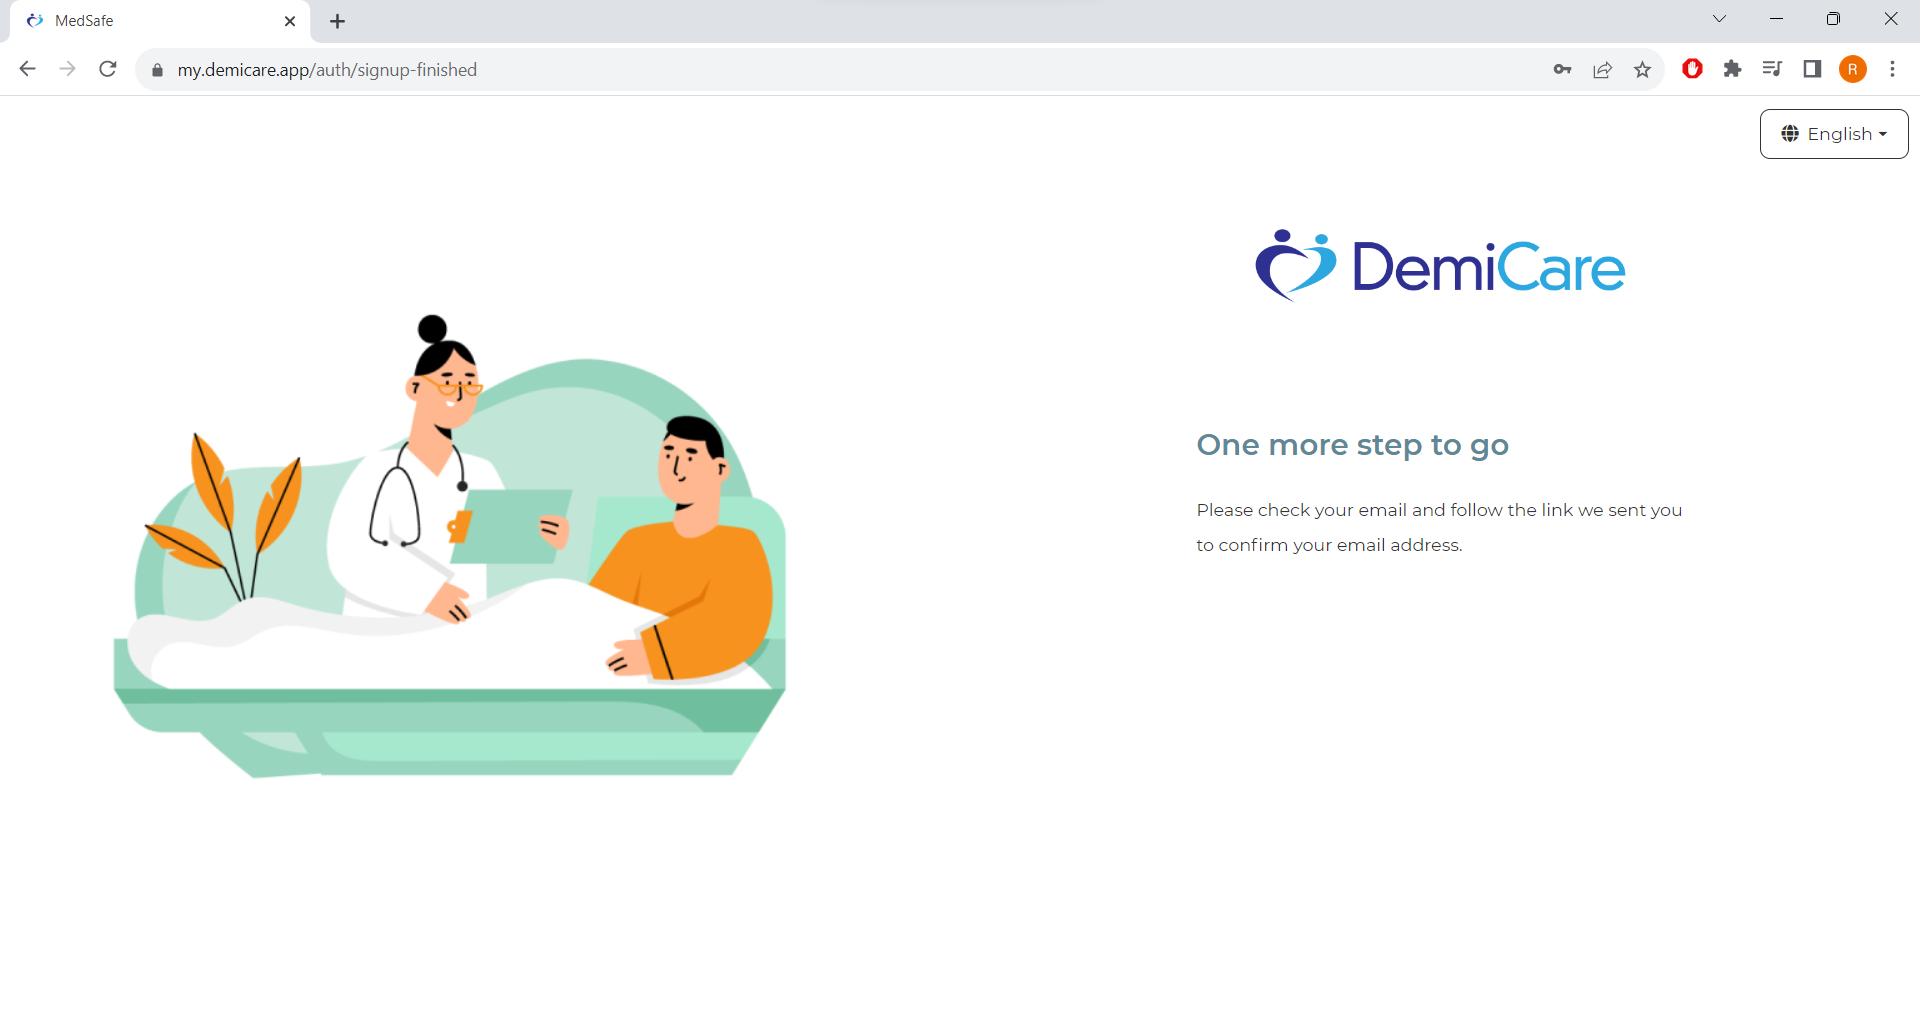
Task: Open the profile avatar R
Action: (x=1852, y=69)
